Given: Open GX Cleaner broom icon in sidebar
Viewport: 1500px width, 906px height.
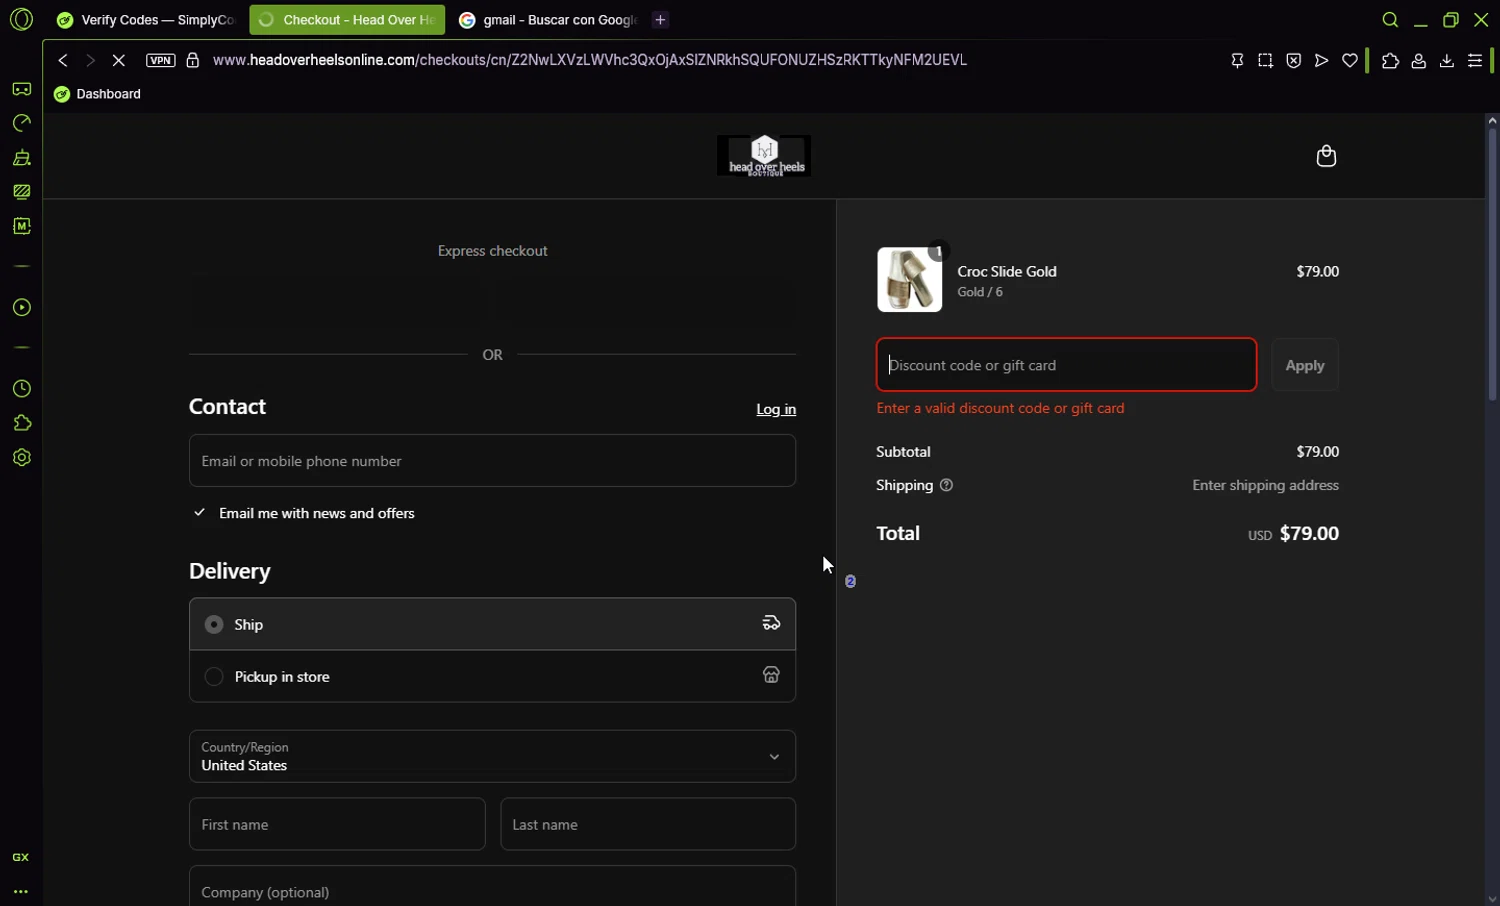Looking at the screenshot, I should (22, 158).
